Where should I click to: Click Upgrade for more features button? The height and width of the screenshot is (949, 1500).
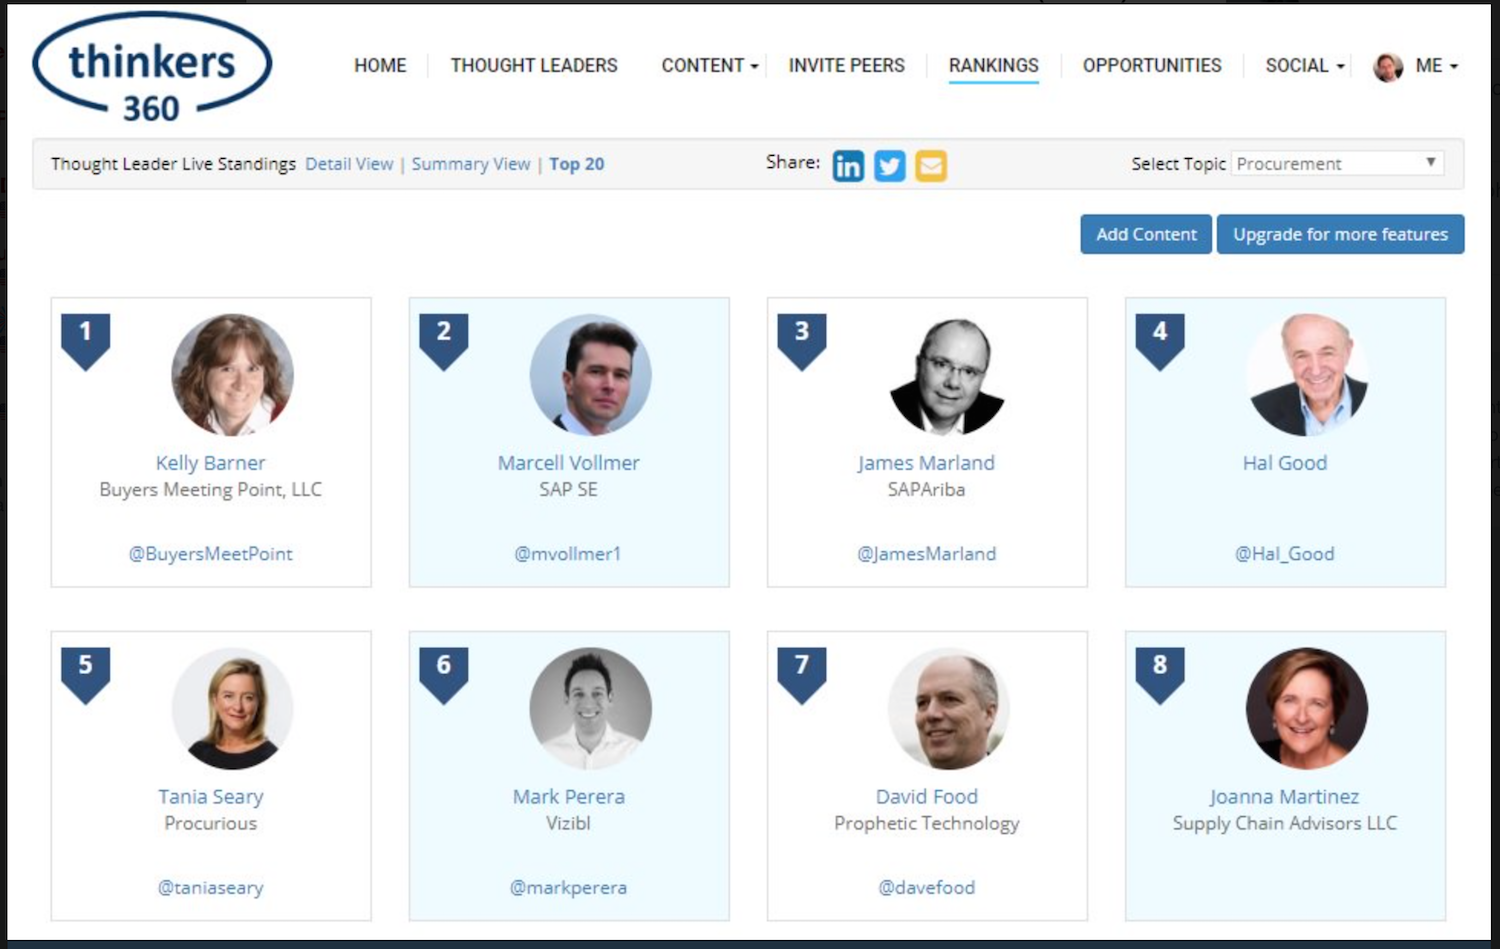[1340, 234]
